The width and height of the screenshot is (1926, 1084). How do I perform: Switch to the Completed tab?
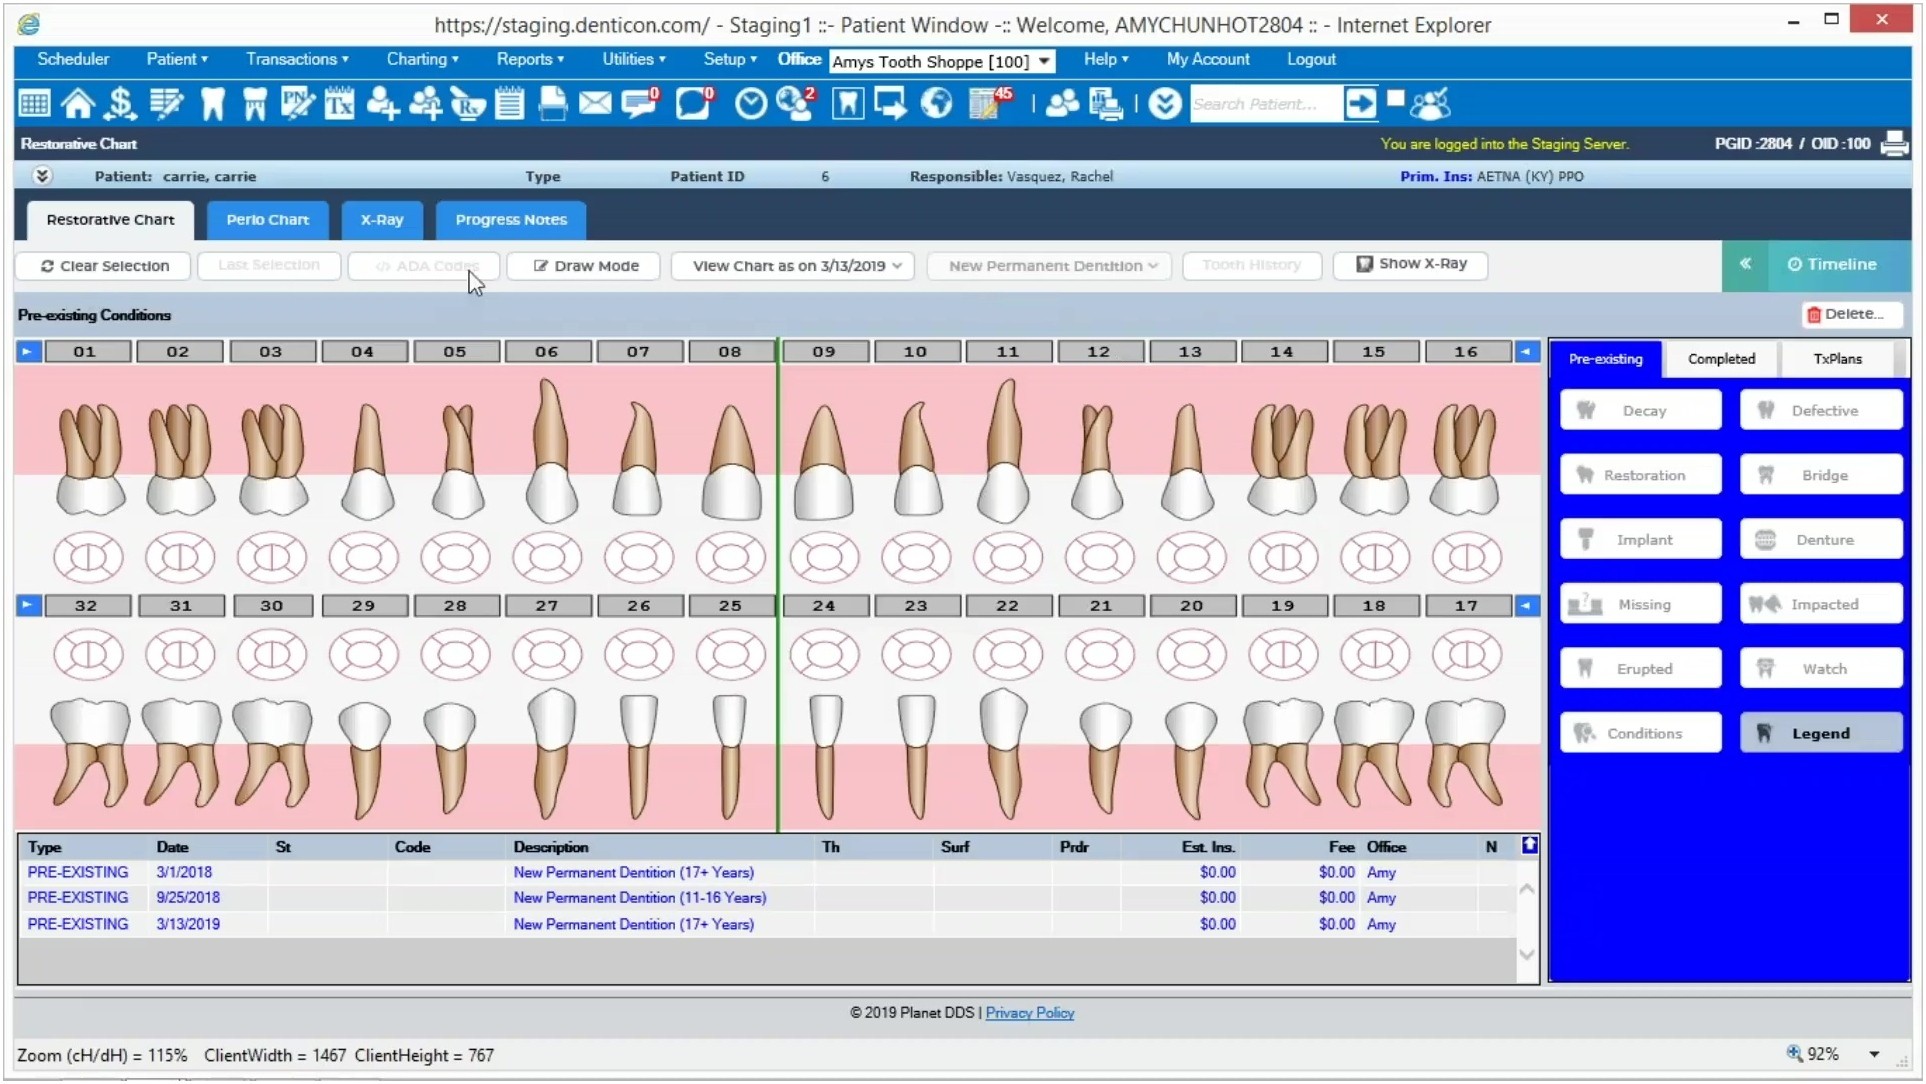pyautogui.click(x=1721, y=359)
